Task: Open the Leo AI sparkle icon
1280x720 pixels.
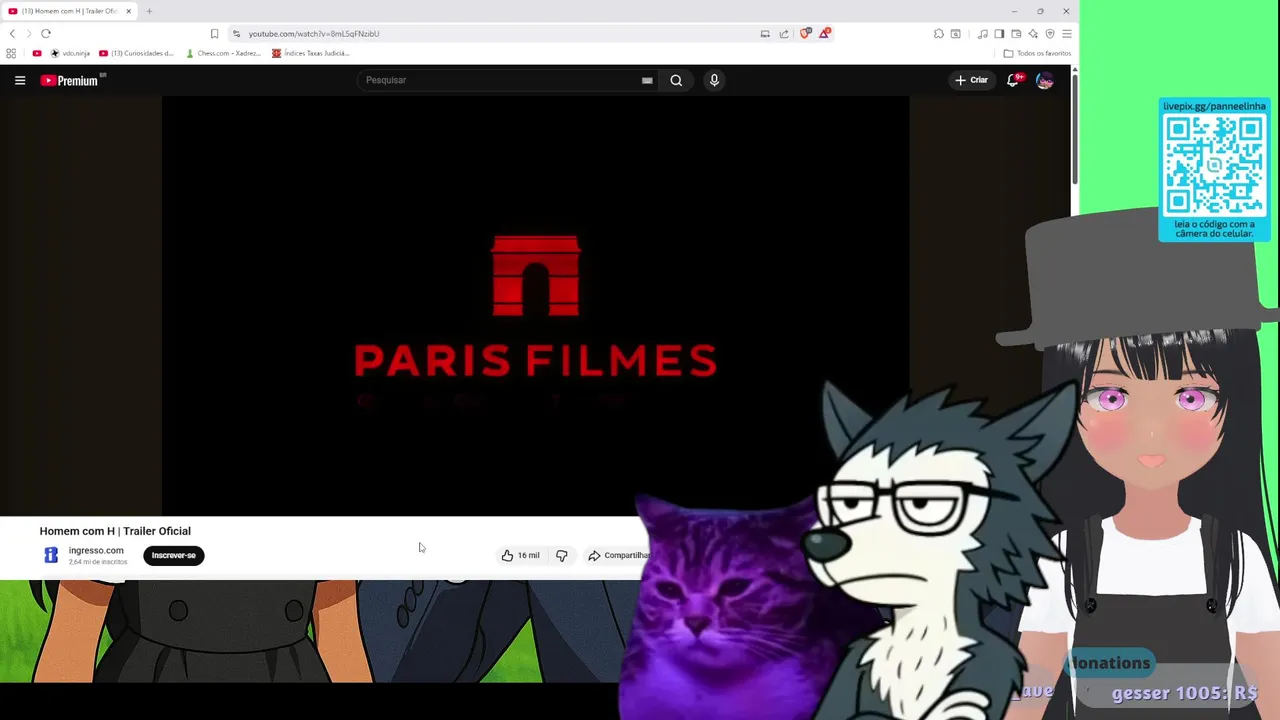Action: (1033, 33)
